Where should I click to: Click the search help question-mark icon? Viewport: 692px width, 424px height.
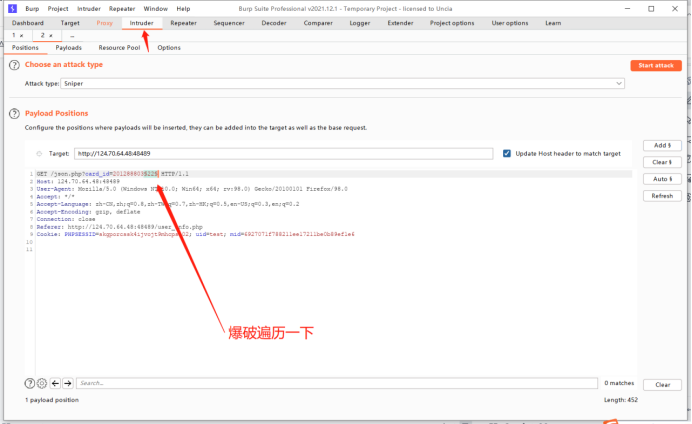(x=30, y=383)
